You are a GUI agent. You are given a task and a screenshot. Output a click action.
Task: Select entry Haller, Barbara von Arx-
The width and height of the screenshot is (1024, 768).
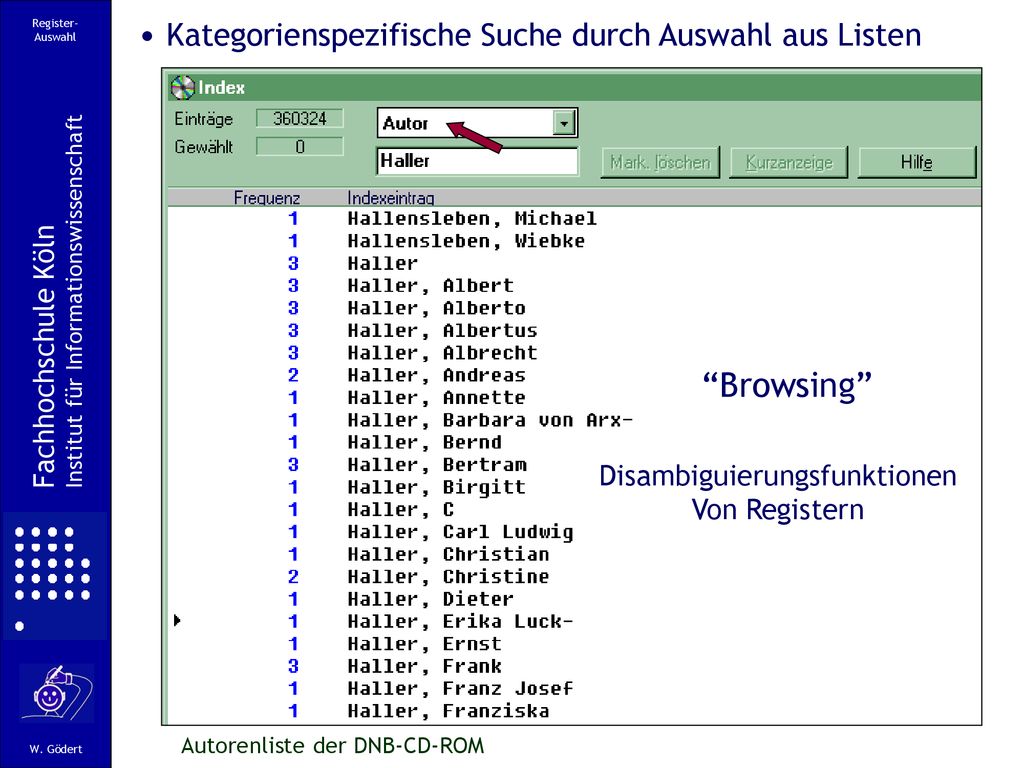click(x=490, y=420)
